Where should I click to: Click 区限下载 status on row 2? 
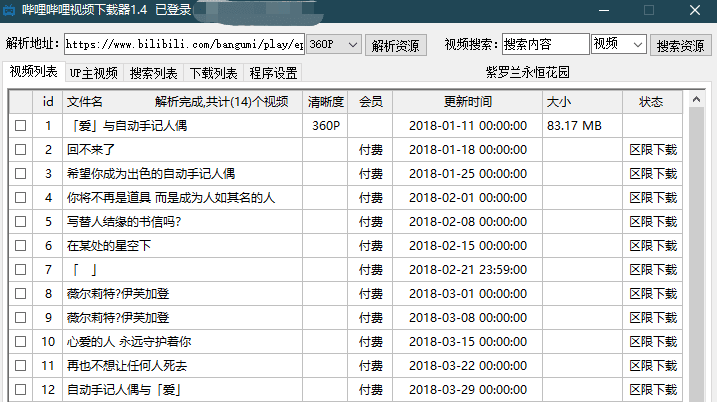click(653, 150)
